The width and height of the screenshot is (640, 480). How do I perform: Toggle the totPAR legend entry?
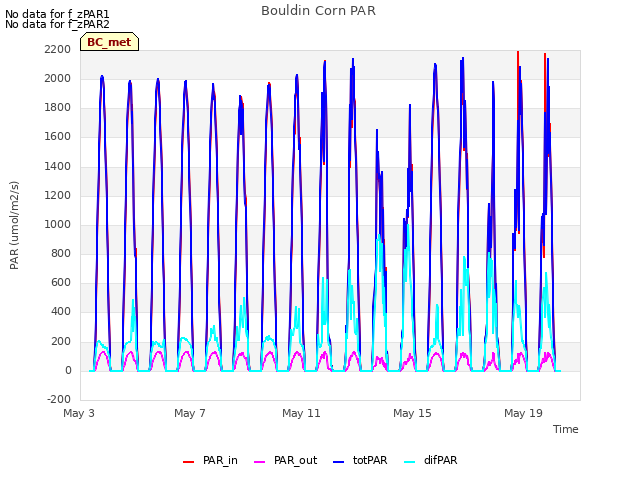(x=360, y=460)
